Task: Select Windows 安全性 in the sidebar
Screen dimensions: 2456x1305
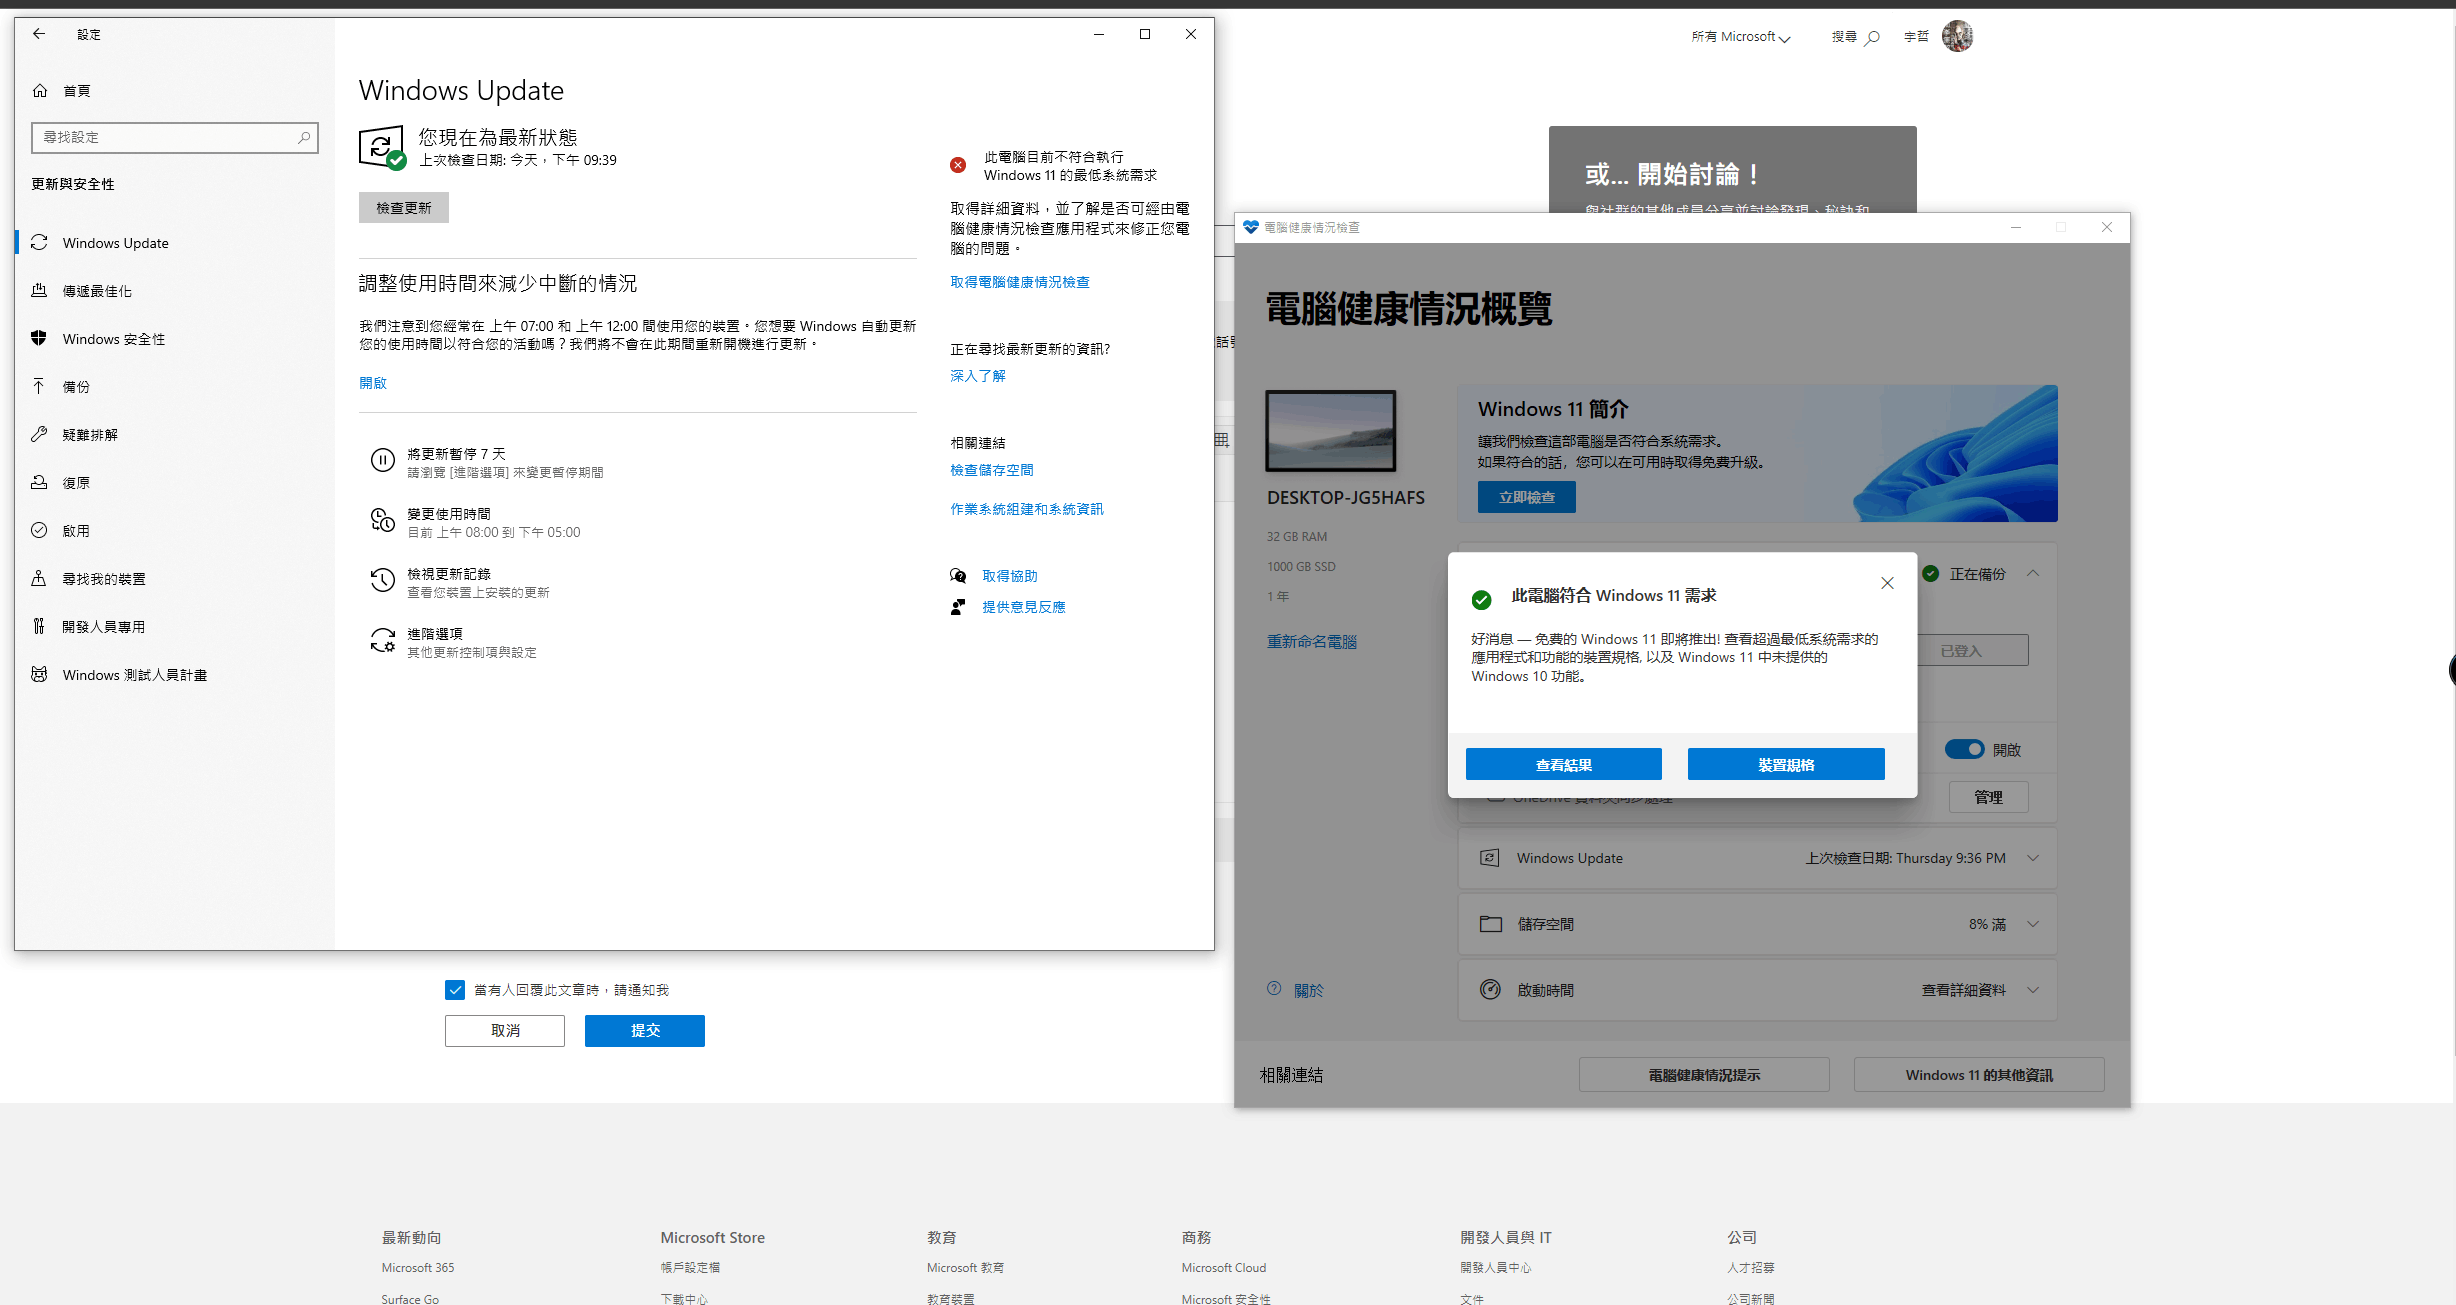Action: pos(113,339)
